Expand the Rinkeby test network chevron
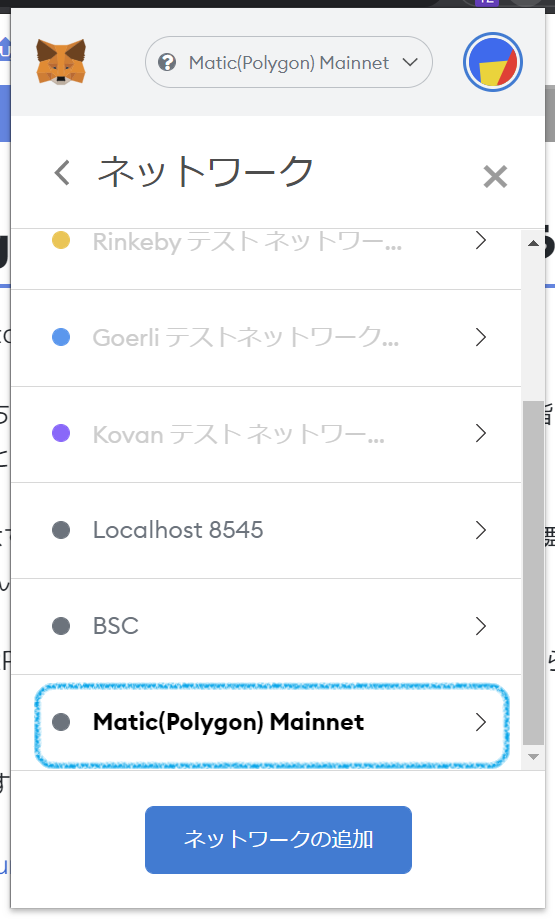This screenshot has width=555, height=920. [480, 240]
